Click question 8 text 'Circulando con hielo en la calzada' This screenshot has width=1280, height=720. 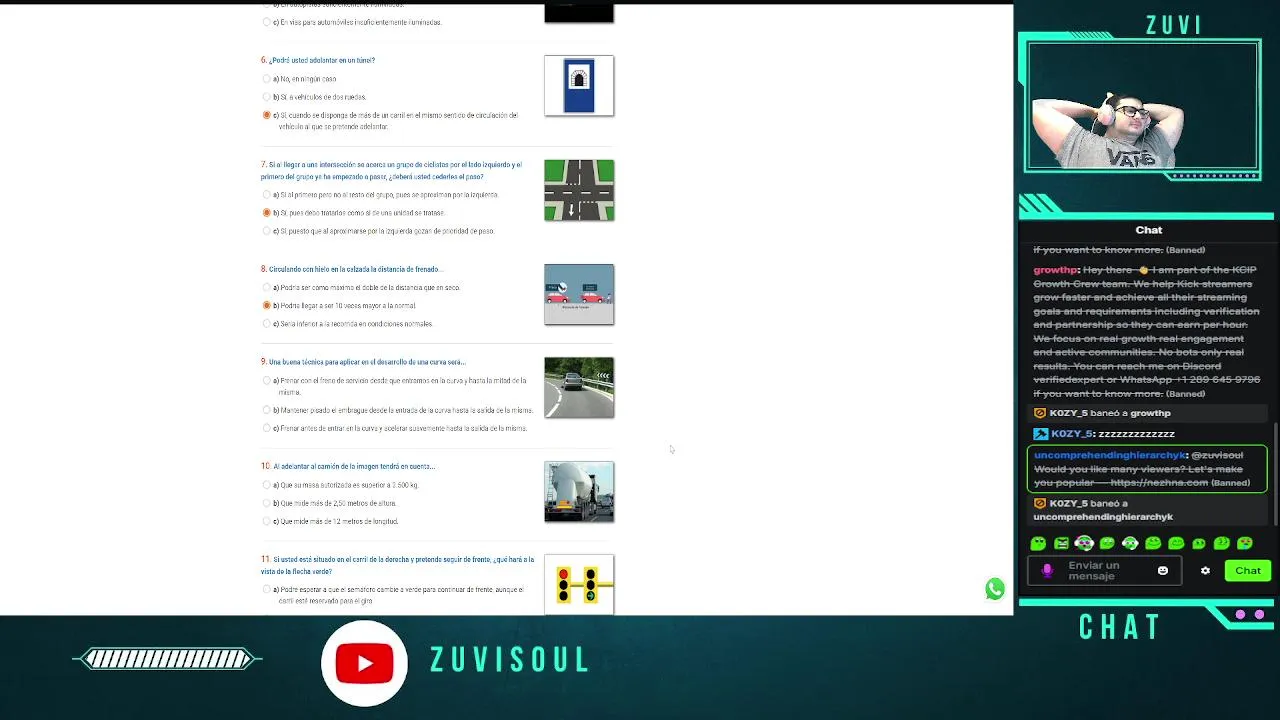pyautogui.click(x=354, y=269)
